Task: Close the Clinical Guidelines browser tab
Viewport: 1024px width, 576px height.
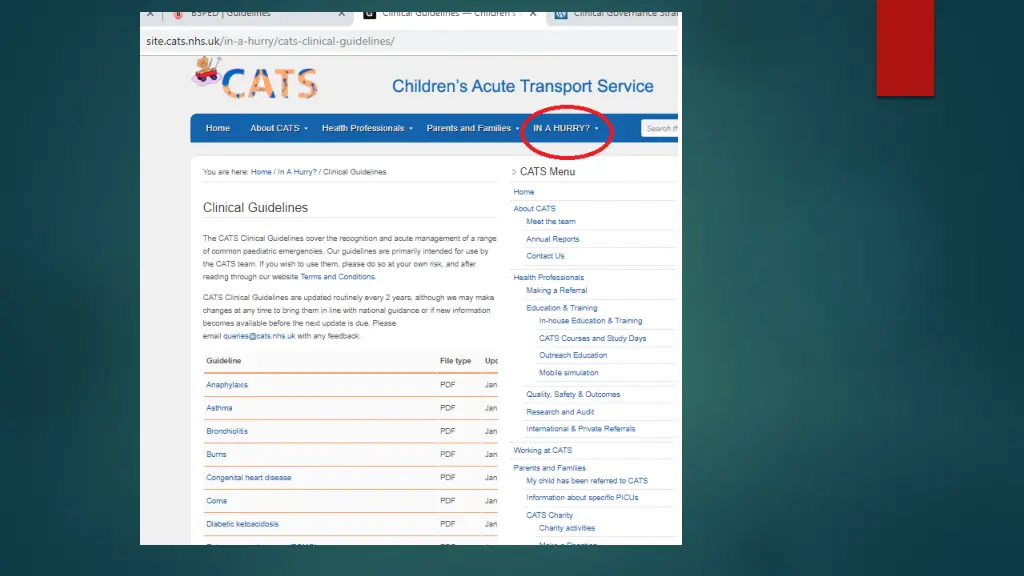Action: click(x=533, y=14)
